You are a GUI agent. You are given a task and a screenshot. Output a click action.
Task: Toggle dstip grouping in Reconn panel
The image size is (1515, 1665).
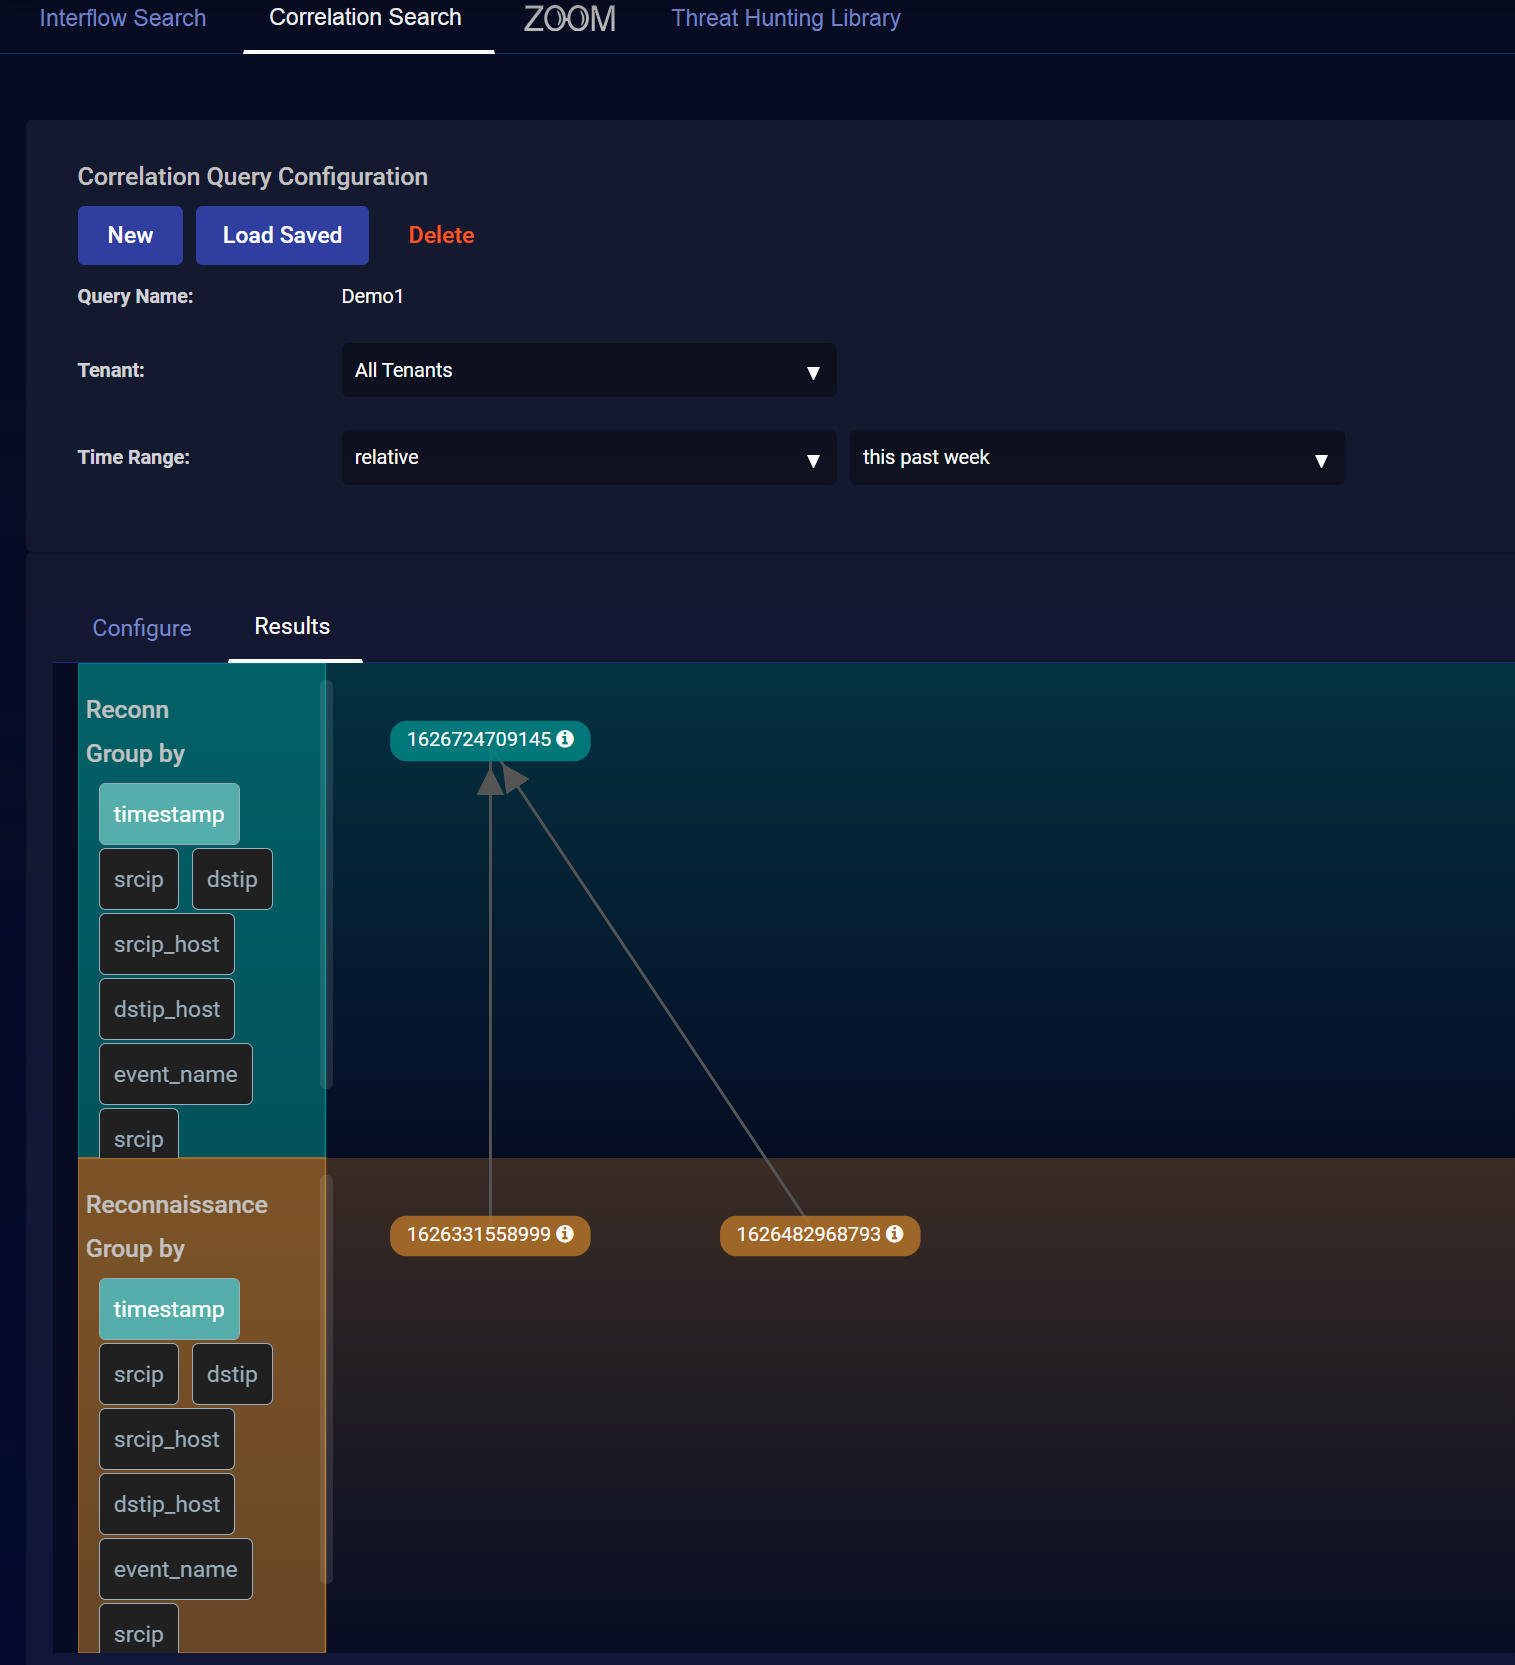point(232,879)
